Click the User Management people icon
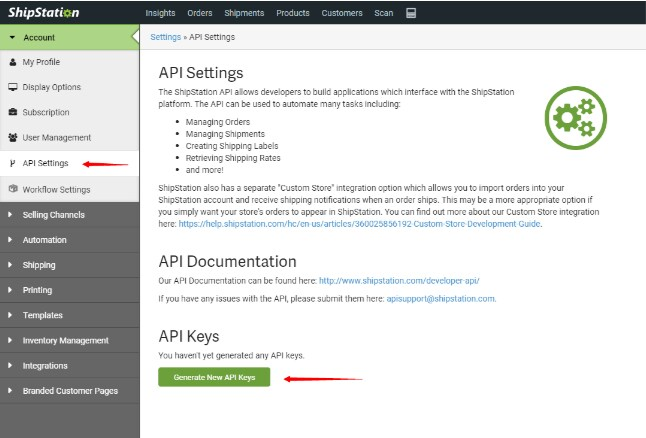This screenshot has height=438, width=646. [x=13, y=138]
